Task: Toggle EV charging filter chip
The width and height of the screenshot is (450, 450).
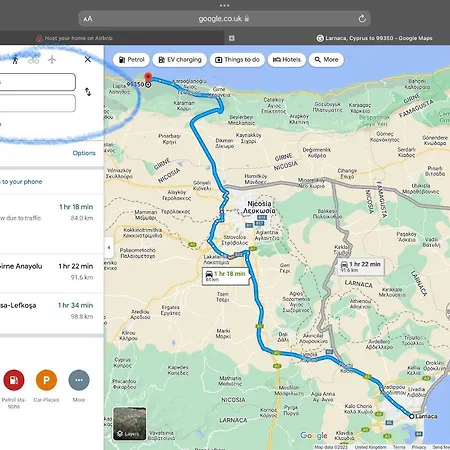Action: click(180, 60)
